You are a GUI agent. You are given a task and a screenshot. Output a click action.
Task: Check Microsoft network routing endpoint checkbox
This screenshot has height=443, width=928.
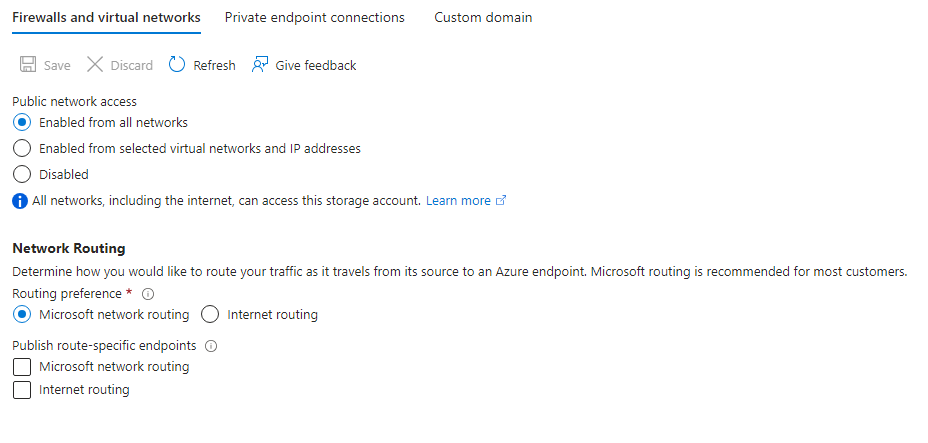22,367
